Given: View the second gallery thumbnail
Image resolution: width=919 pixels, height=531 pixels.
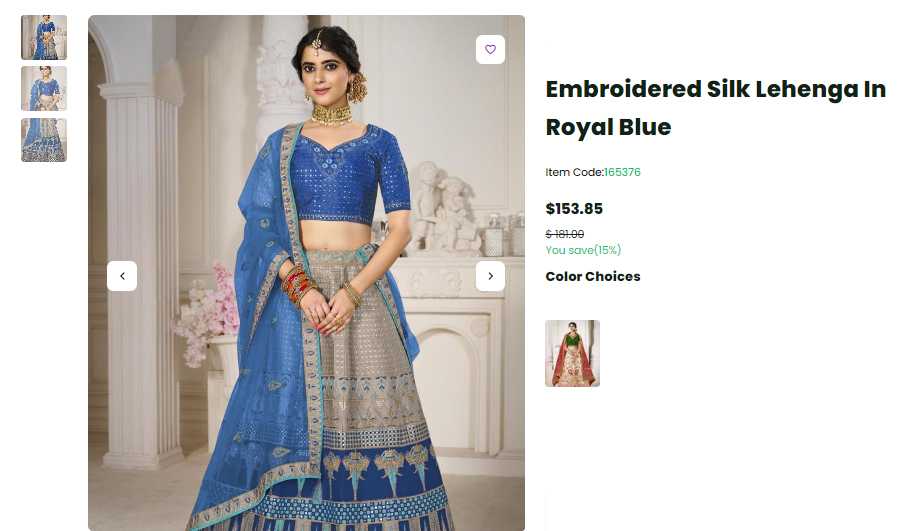Looking at the screenshot, I should coord(44,88).
